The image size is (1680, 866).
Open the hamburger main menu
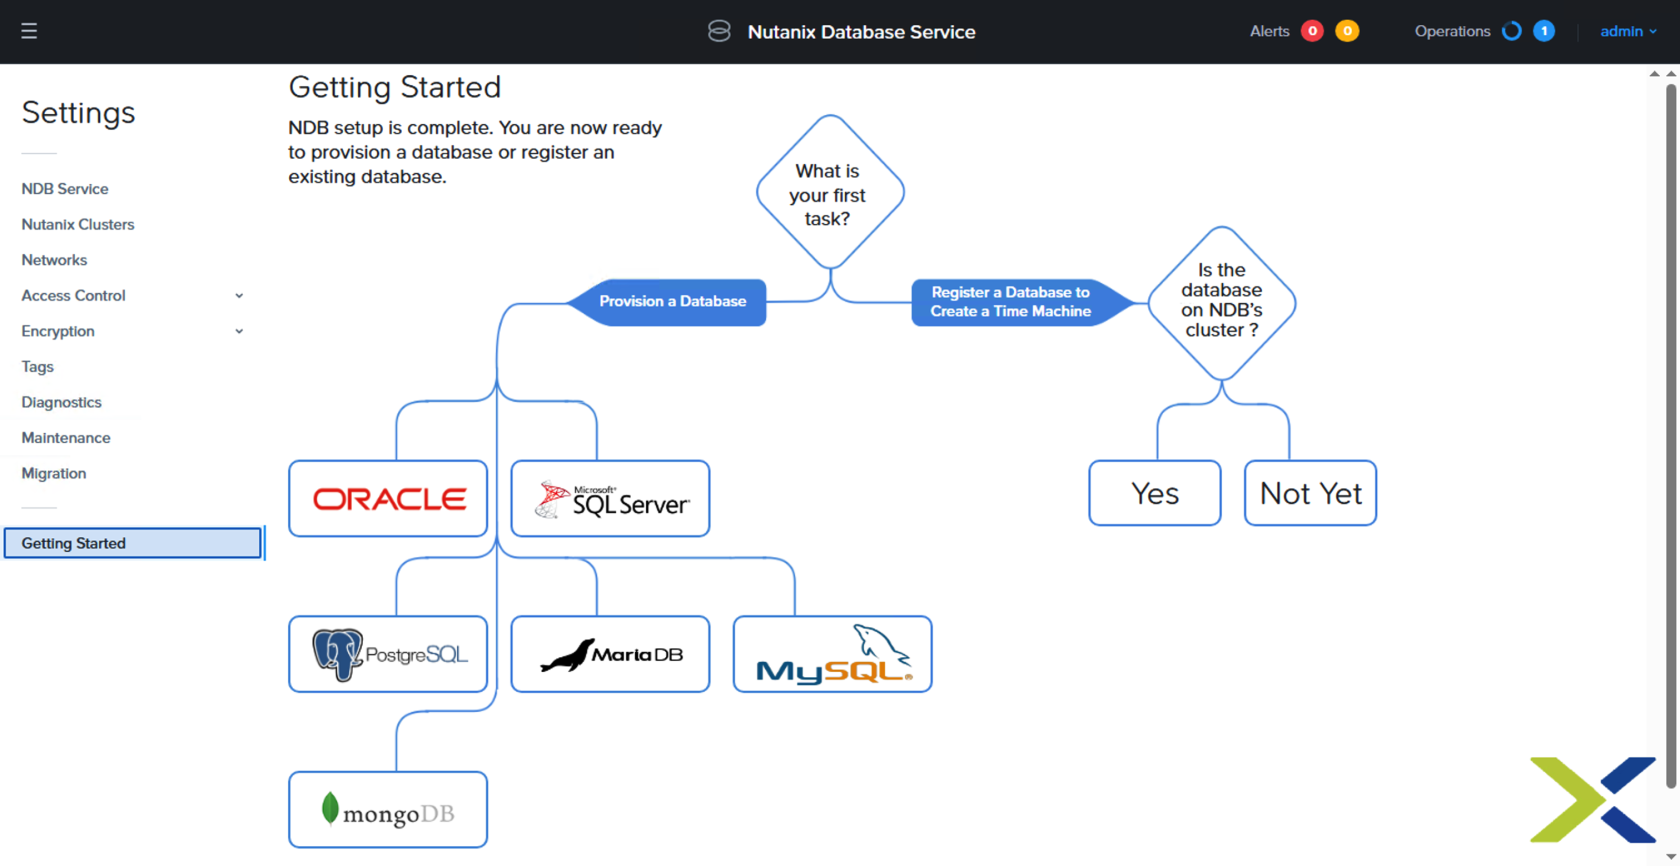[29, 31]
